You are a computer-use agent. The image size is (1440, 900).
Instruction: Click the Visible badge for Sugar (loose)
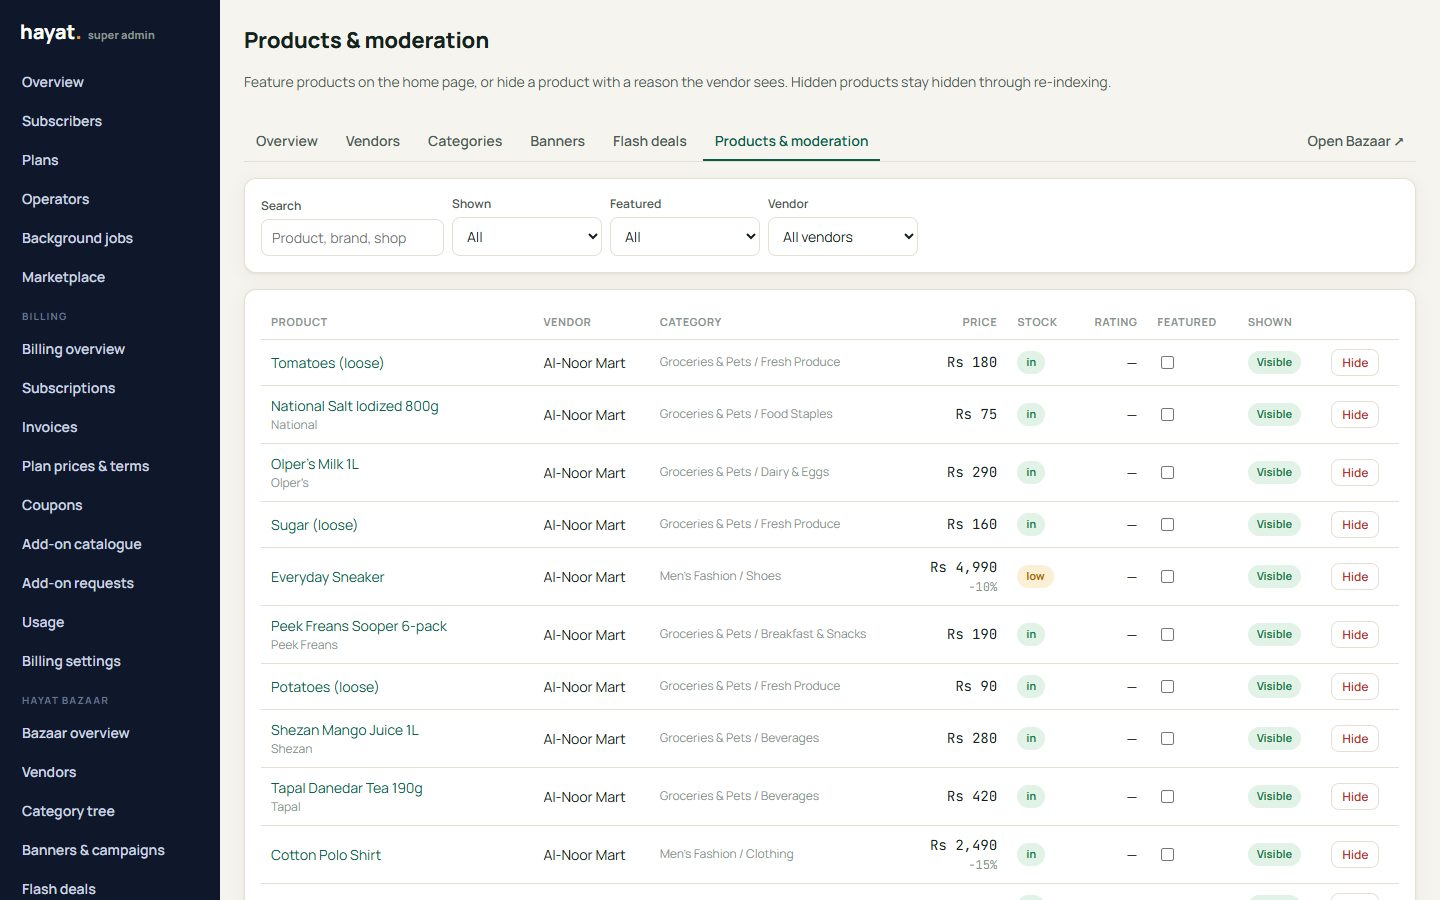1274,525
